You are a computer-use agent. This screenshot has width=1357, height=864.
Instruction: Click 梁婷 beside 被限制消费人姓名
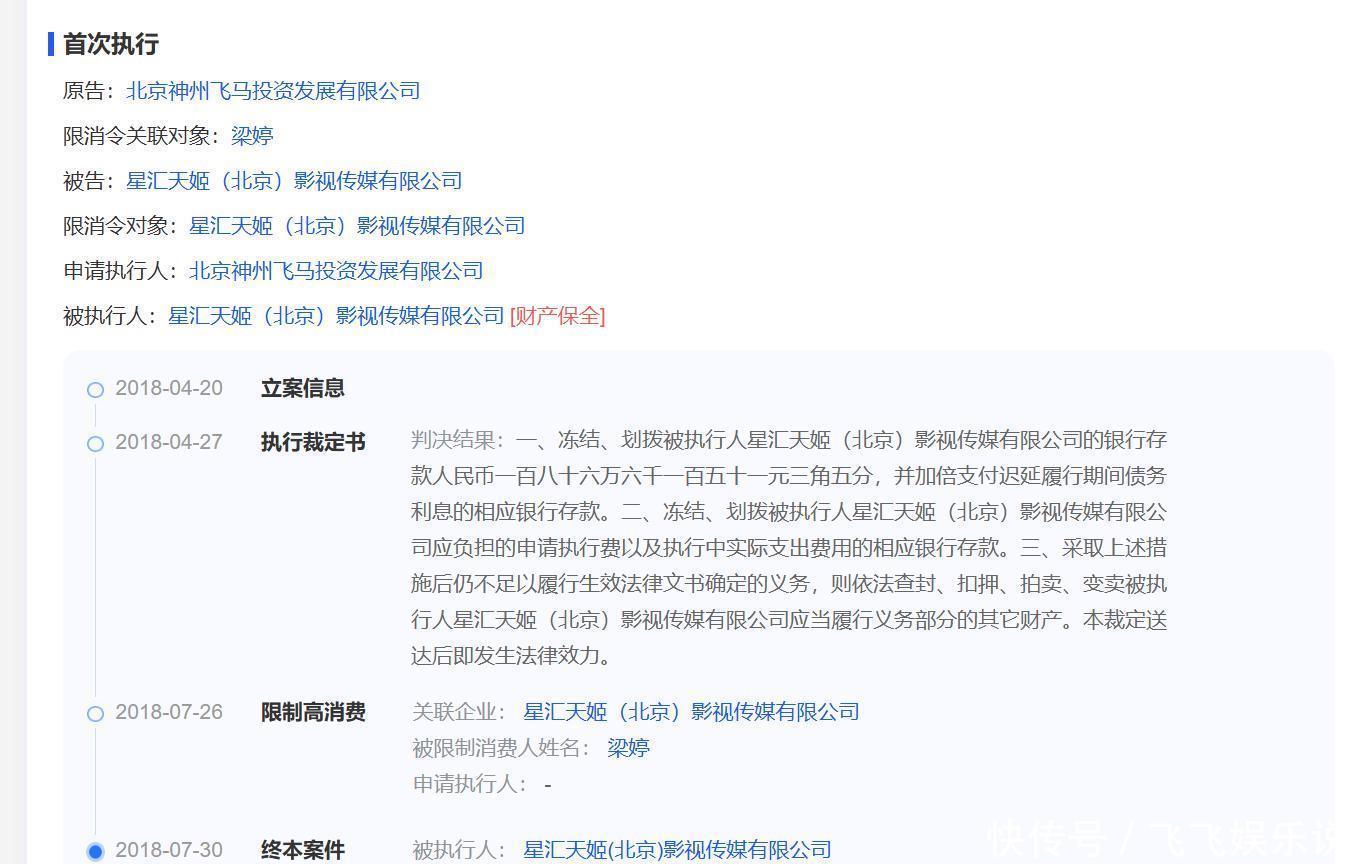tap(628, 748)
